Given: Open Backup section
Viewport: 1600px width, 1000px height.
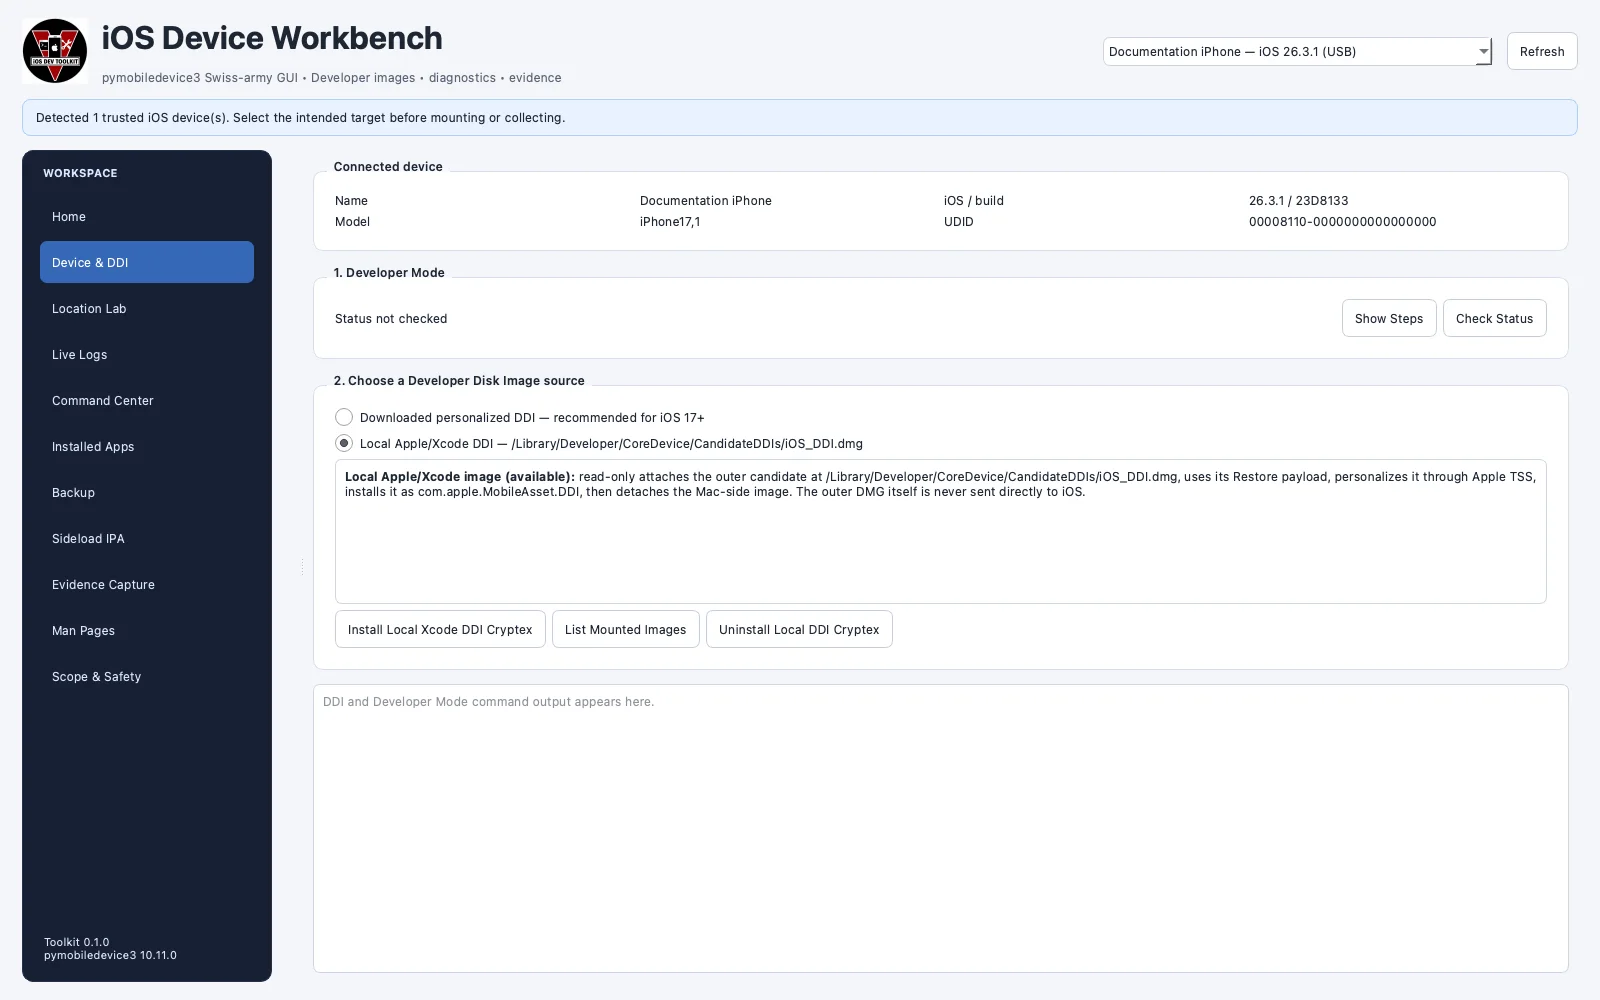Looking at the screenshot, I should click(147, 493).
